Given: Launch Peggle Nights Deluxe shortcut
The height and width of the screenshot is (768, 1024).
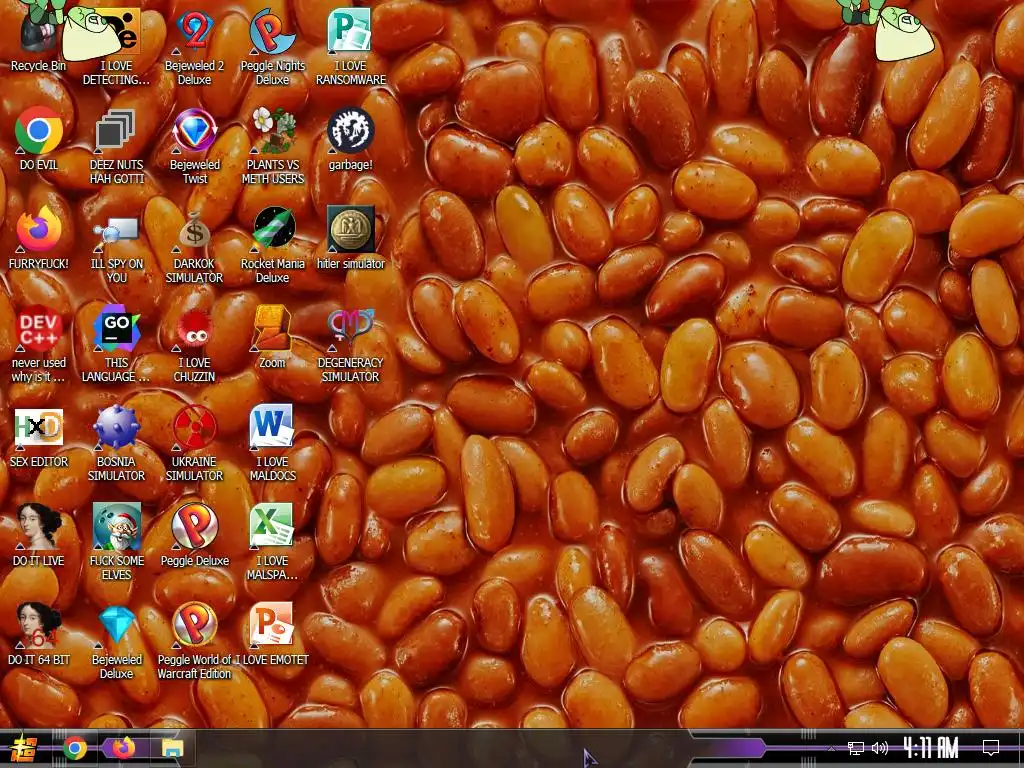Looking at the screenshot, I should point(272,46).
